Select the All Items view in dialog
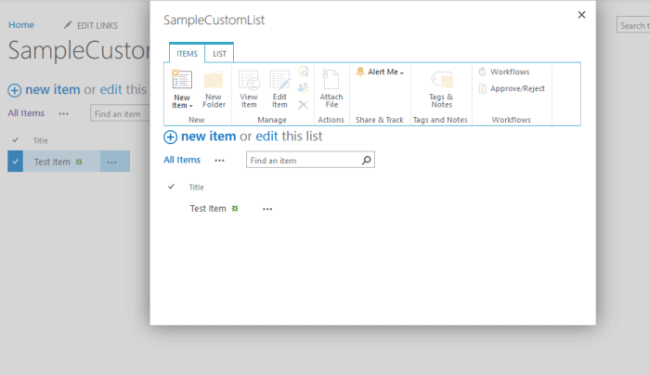This screenshot has width=650, height=375. [x=182, y=160]
